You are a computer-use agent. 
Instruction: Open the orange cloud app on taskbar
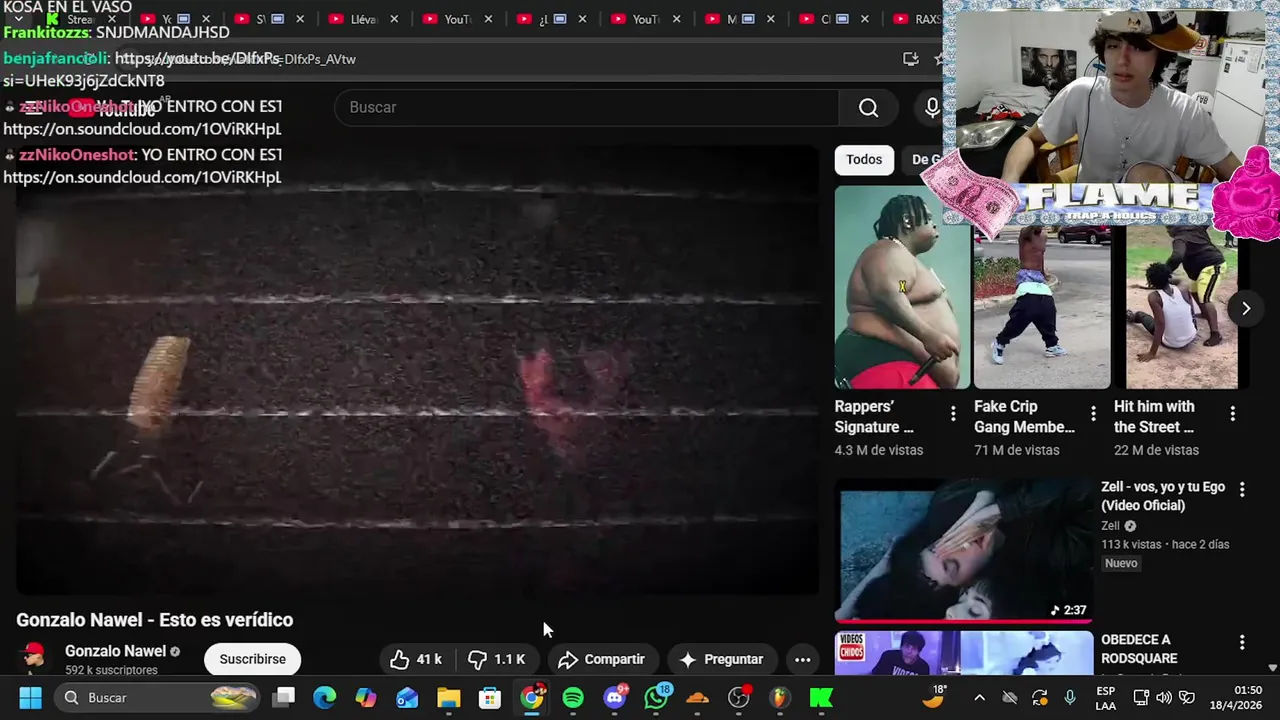click(x=698, y=697)
